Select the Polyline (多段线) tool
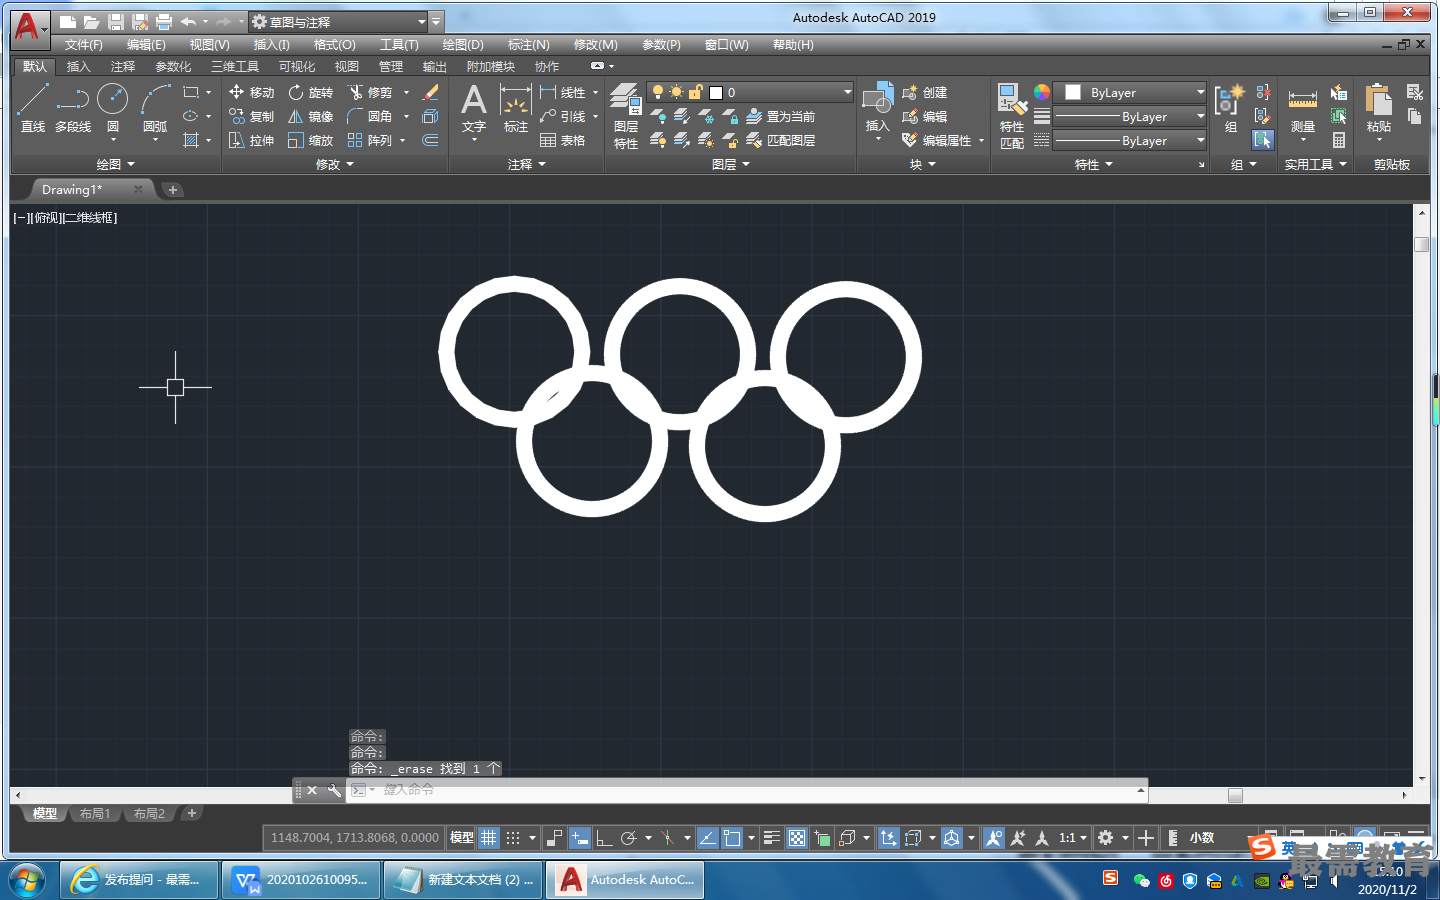This screenshot has height=900, width=1440. click(x=73, y=108)
